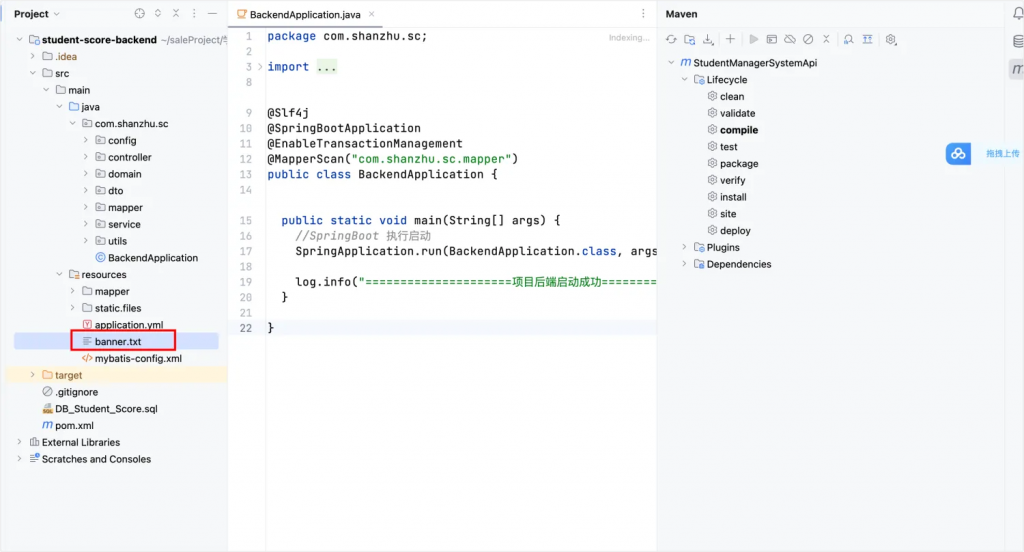
Task: Click Select Opened File crosshair icon
Action: 139,14
